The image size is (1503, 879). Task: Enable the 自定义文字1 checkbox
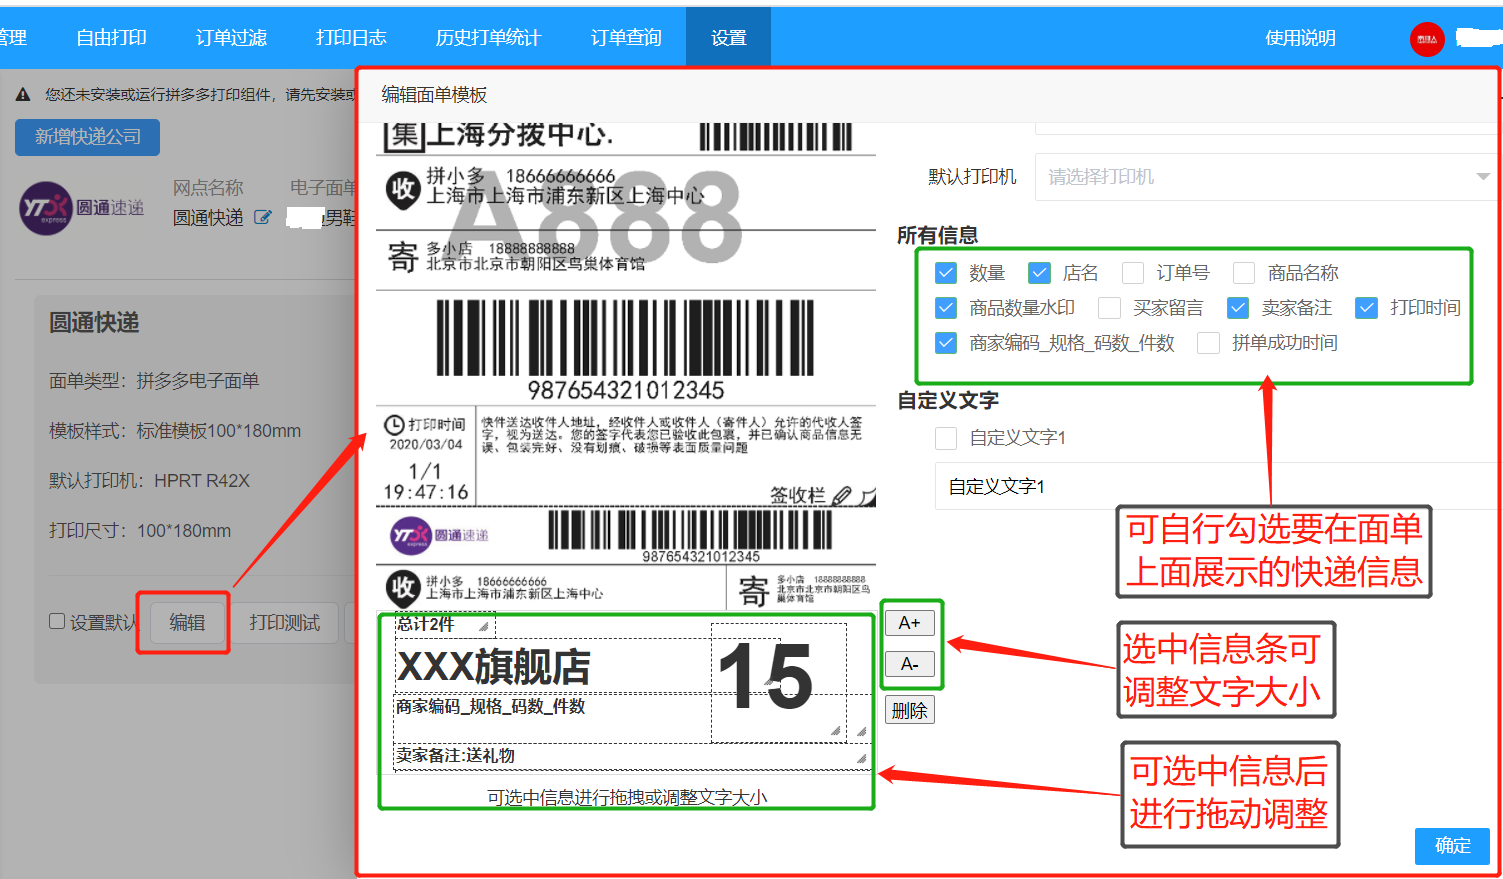[946, 438]
